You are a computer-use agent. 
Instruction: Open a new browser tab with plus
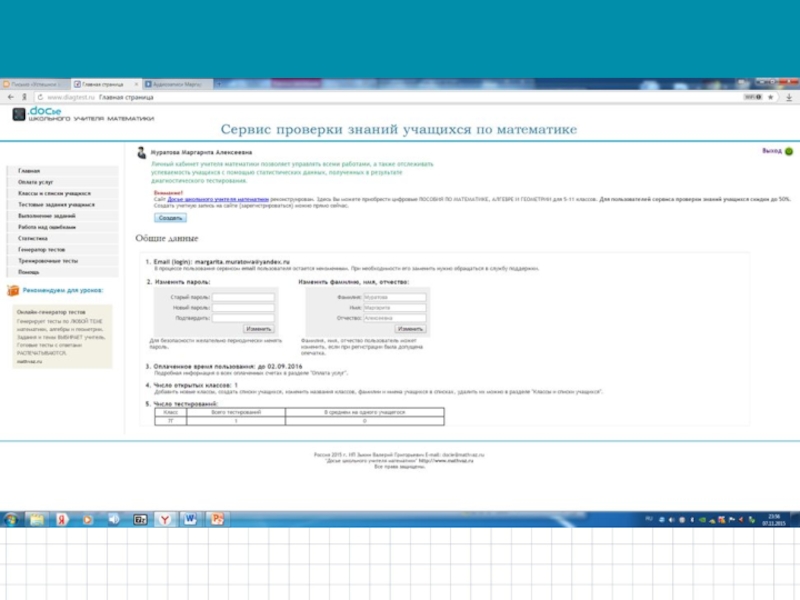219,84
